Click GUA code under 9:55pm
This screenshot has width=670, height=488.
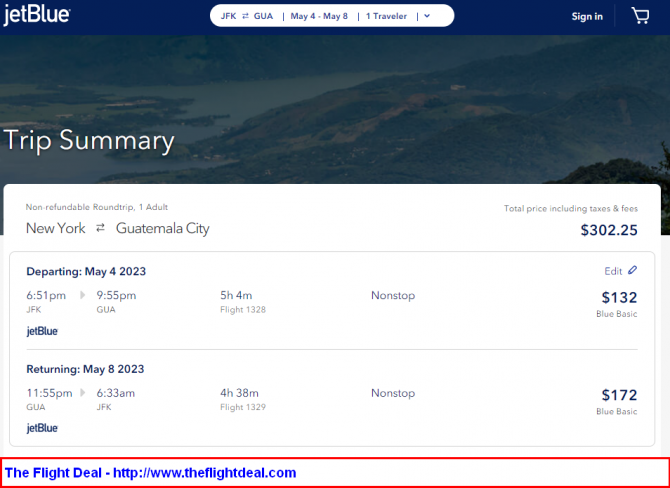point(106,310)
